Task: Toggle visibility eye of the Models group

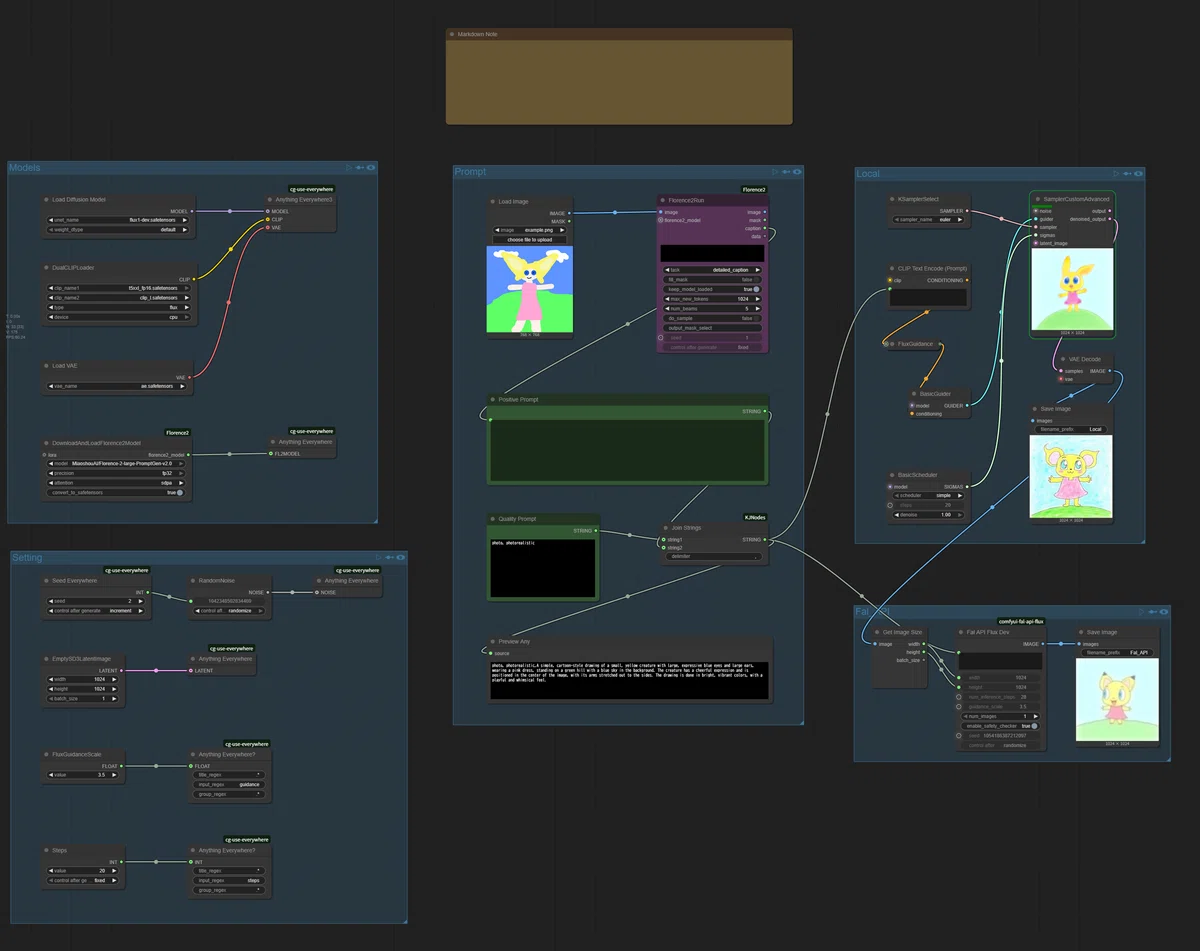Action: pyautogui.click(x=371, y=168)
